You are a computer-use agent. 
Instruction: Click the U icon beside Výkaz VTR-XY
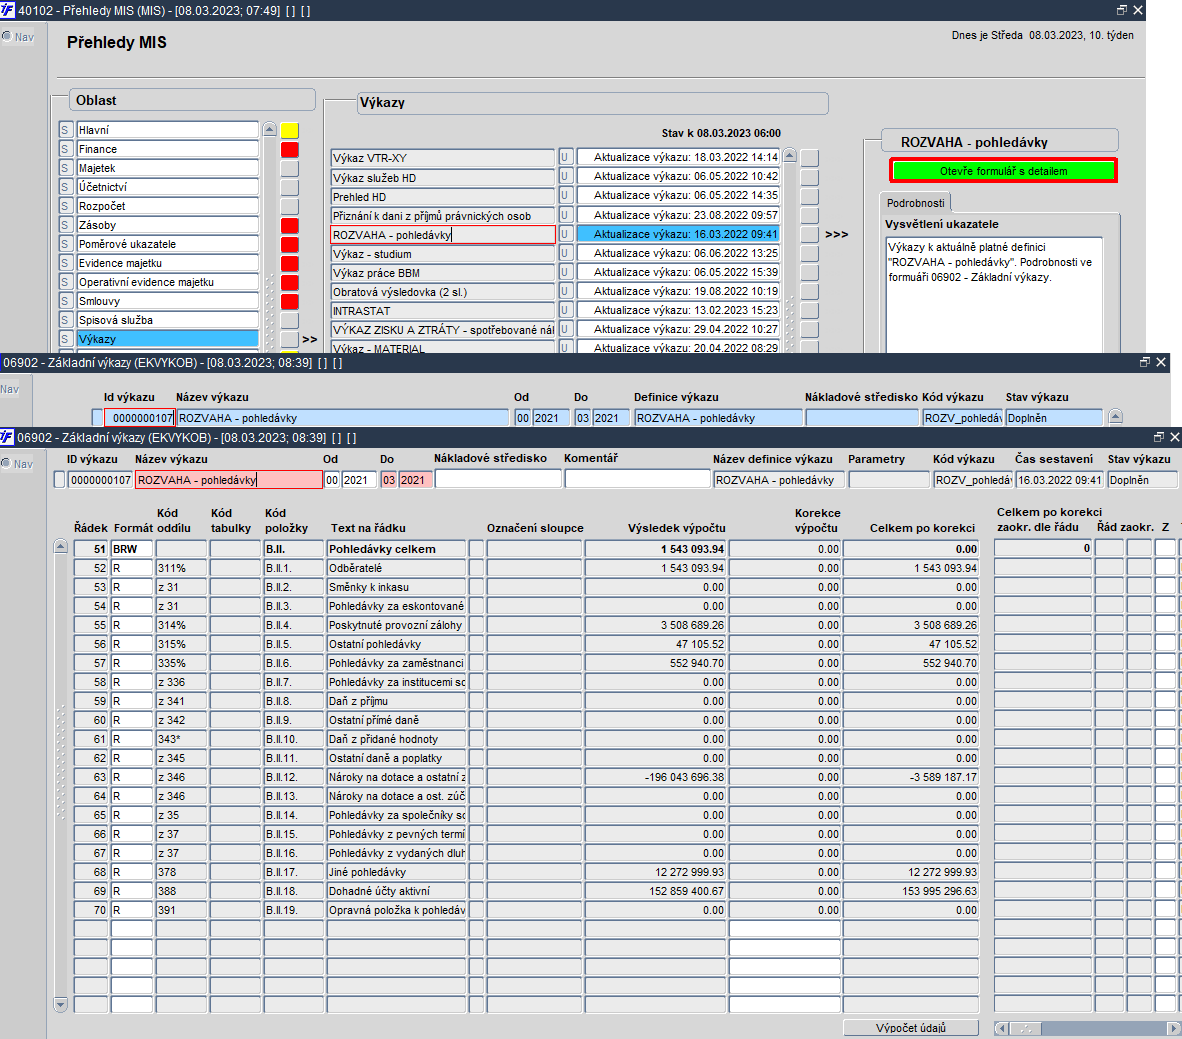point(565,158)
